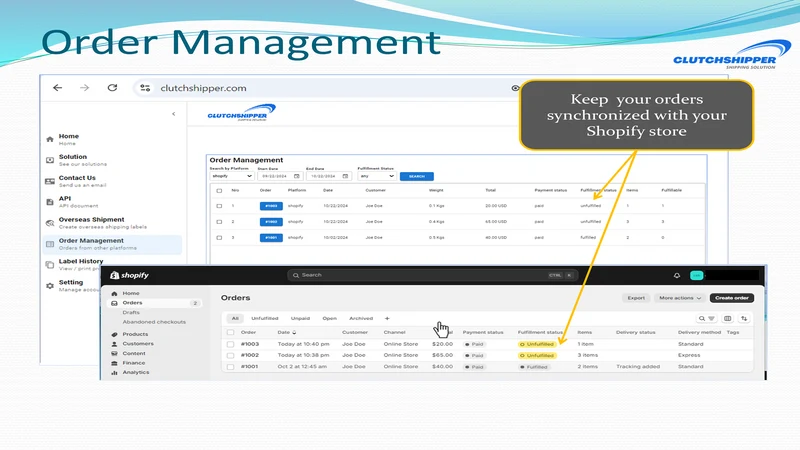
Task: Open Products in Shopify sidebar
Action: [135, 334]
